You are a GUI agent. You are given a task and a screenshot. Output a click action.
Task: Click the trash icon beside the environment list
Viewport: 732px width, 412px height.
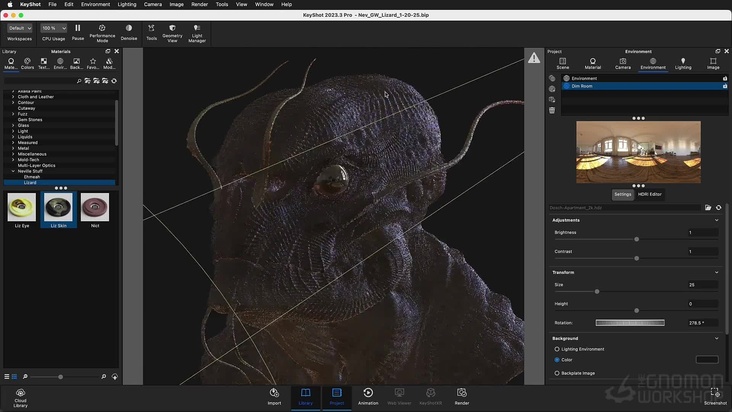552,110
